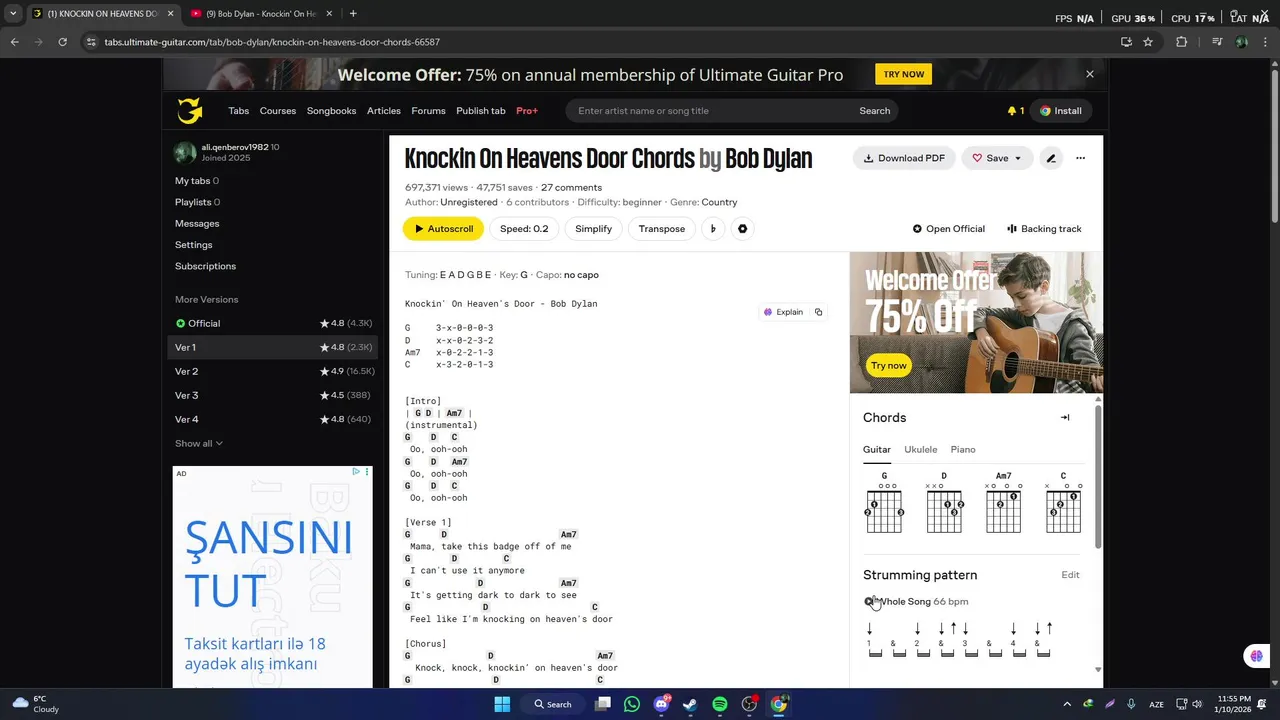
Task: Open the Speed: 0.2 setting
Action: (524, 229)
